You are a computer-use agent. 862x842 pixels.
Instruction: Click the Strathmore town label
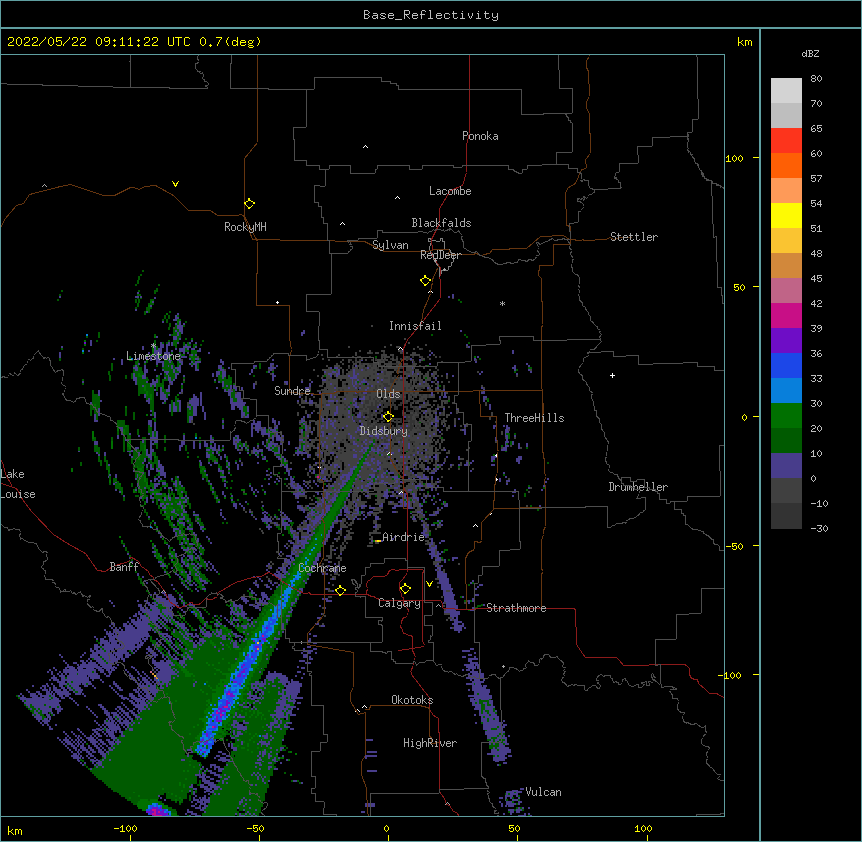pos(516,608)
